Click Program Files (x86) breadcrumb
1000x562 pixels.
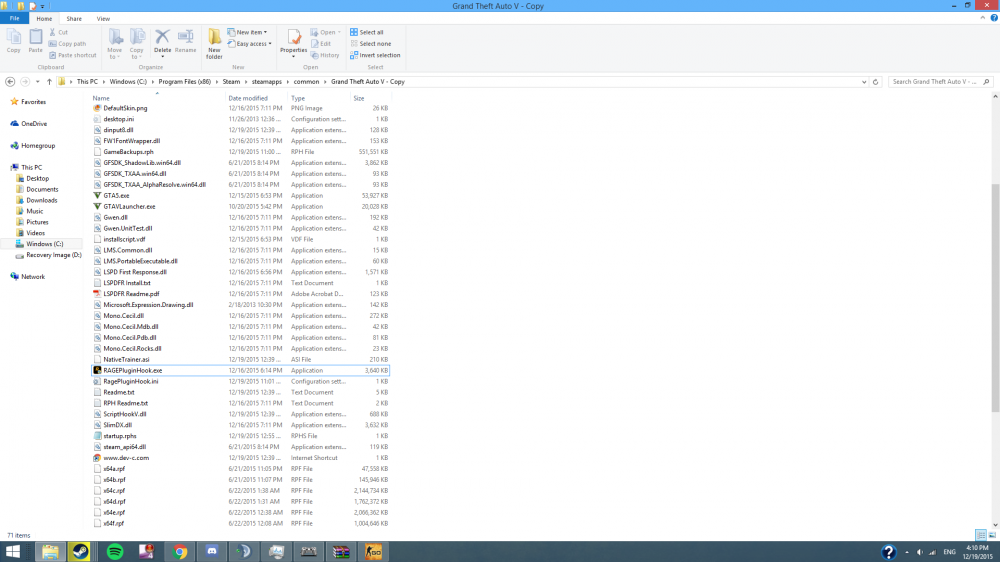(185, 82)
